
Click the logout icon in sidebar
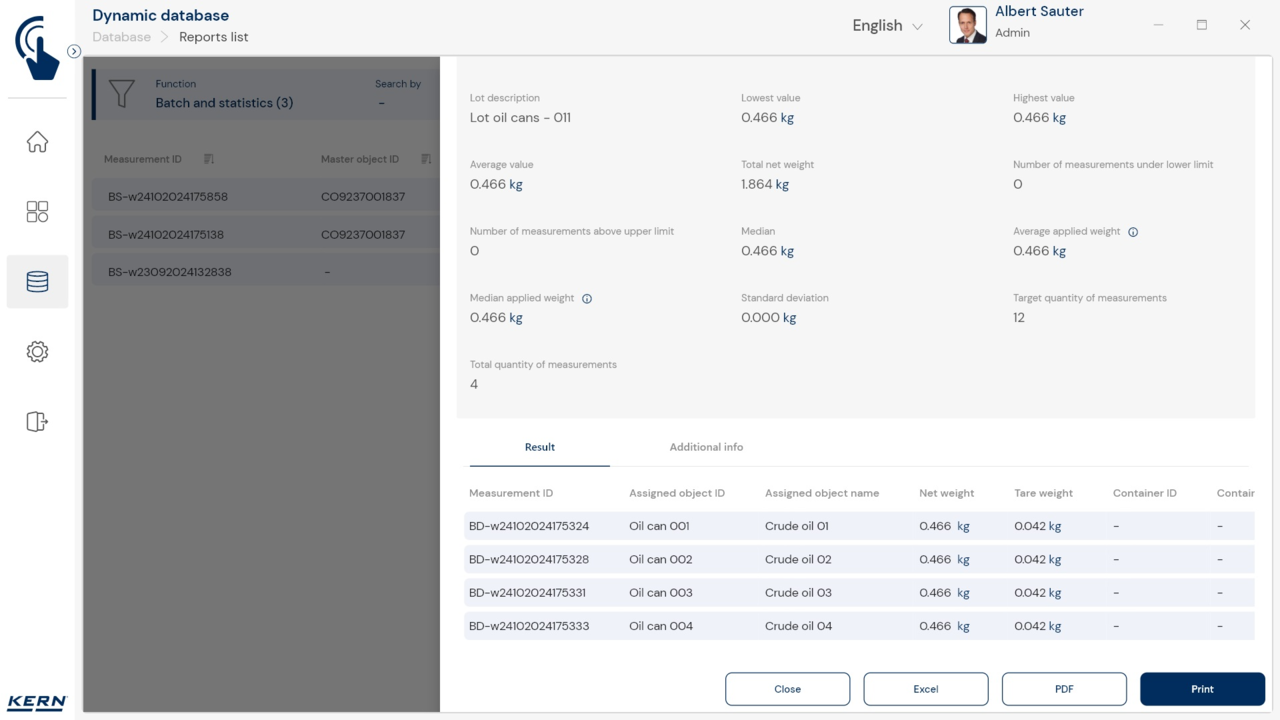[37, 422]
